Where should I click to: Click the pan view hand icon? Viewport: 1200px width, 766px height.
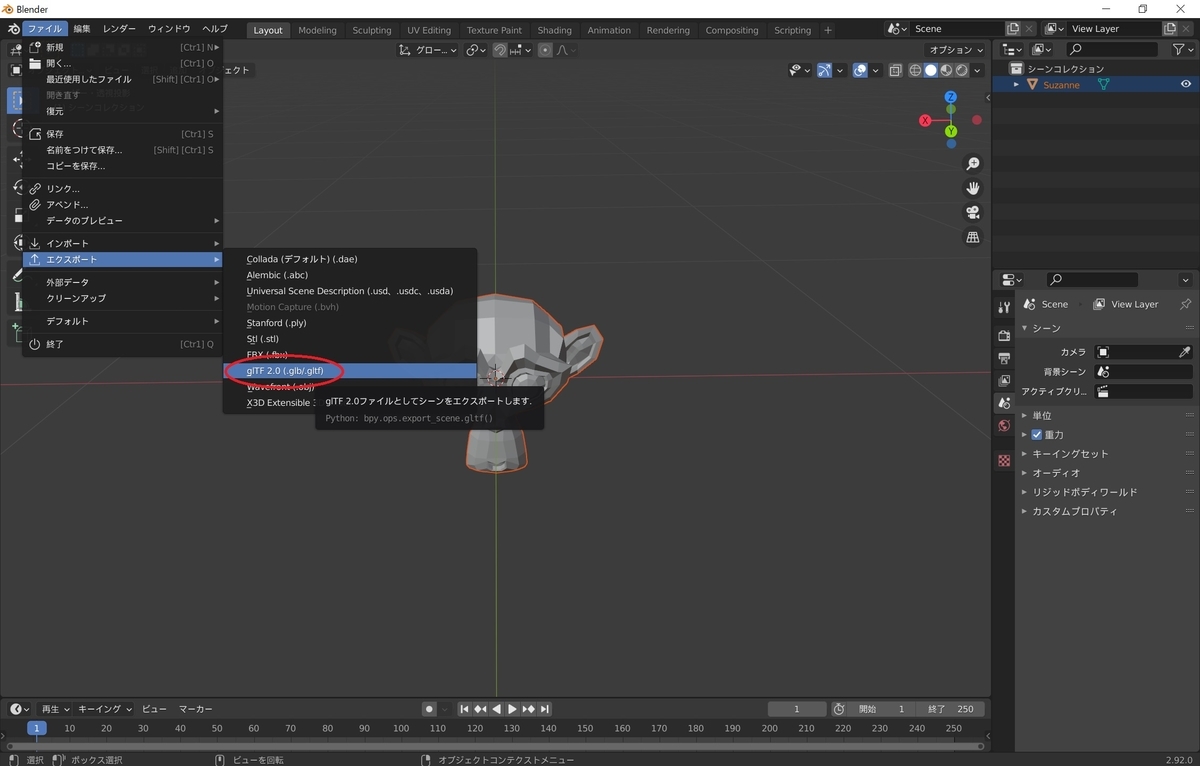972,188
